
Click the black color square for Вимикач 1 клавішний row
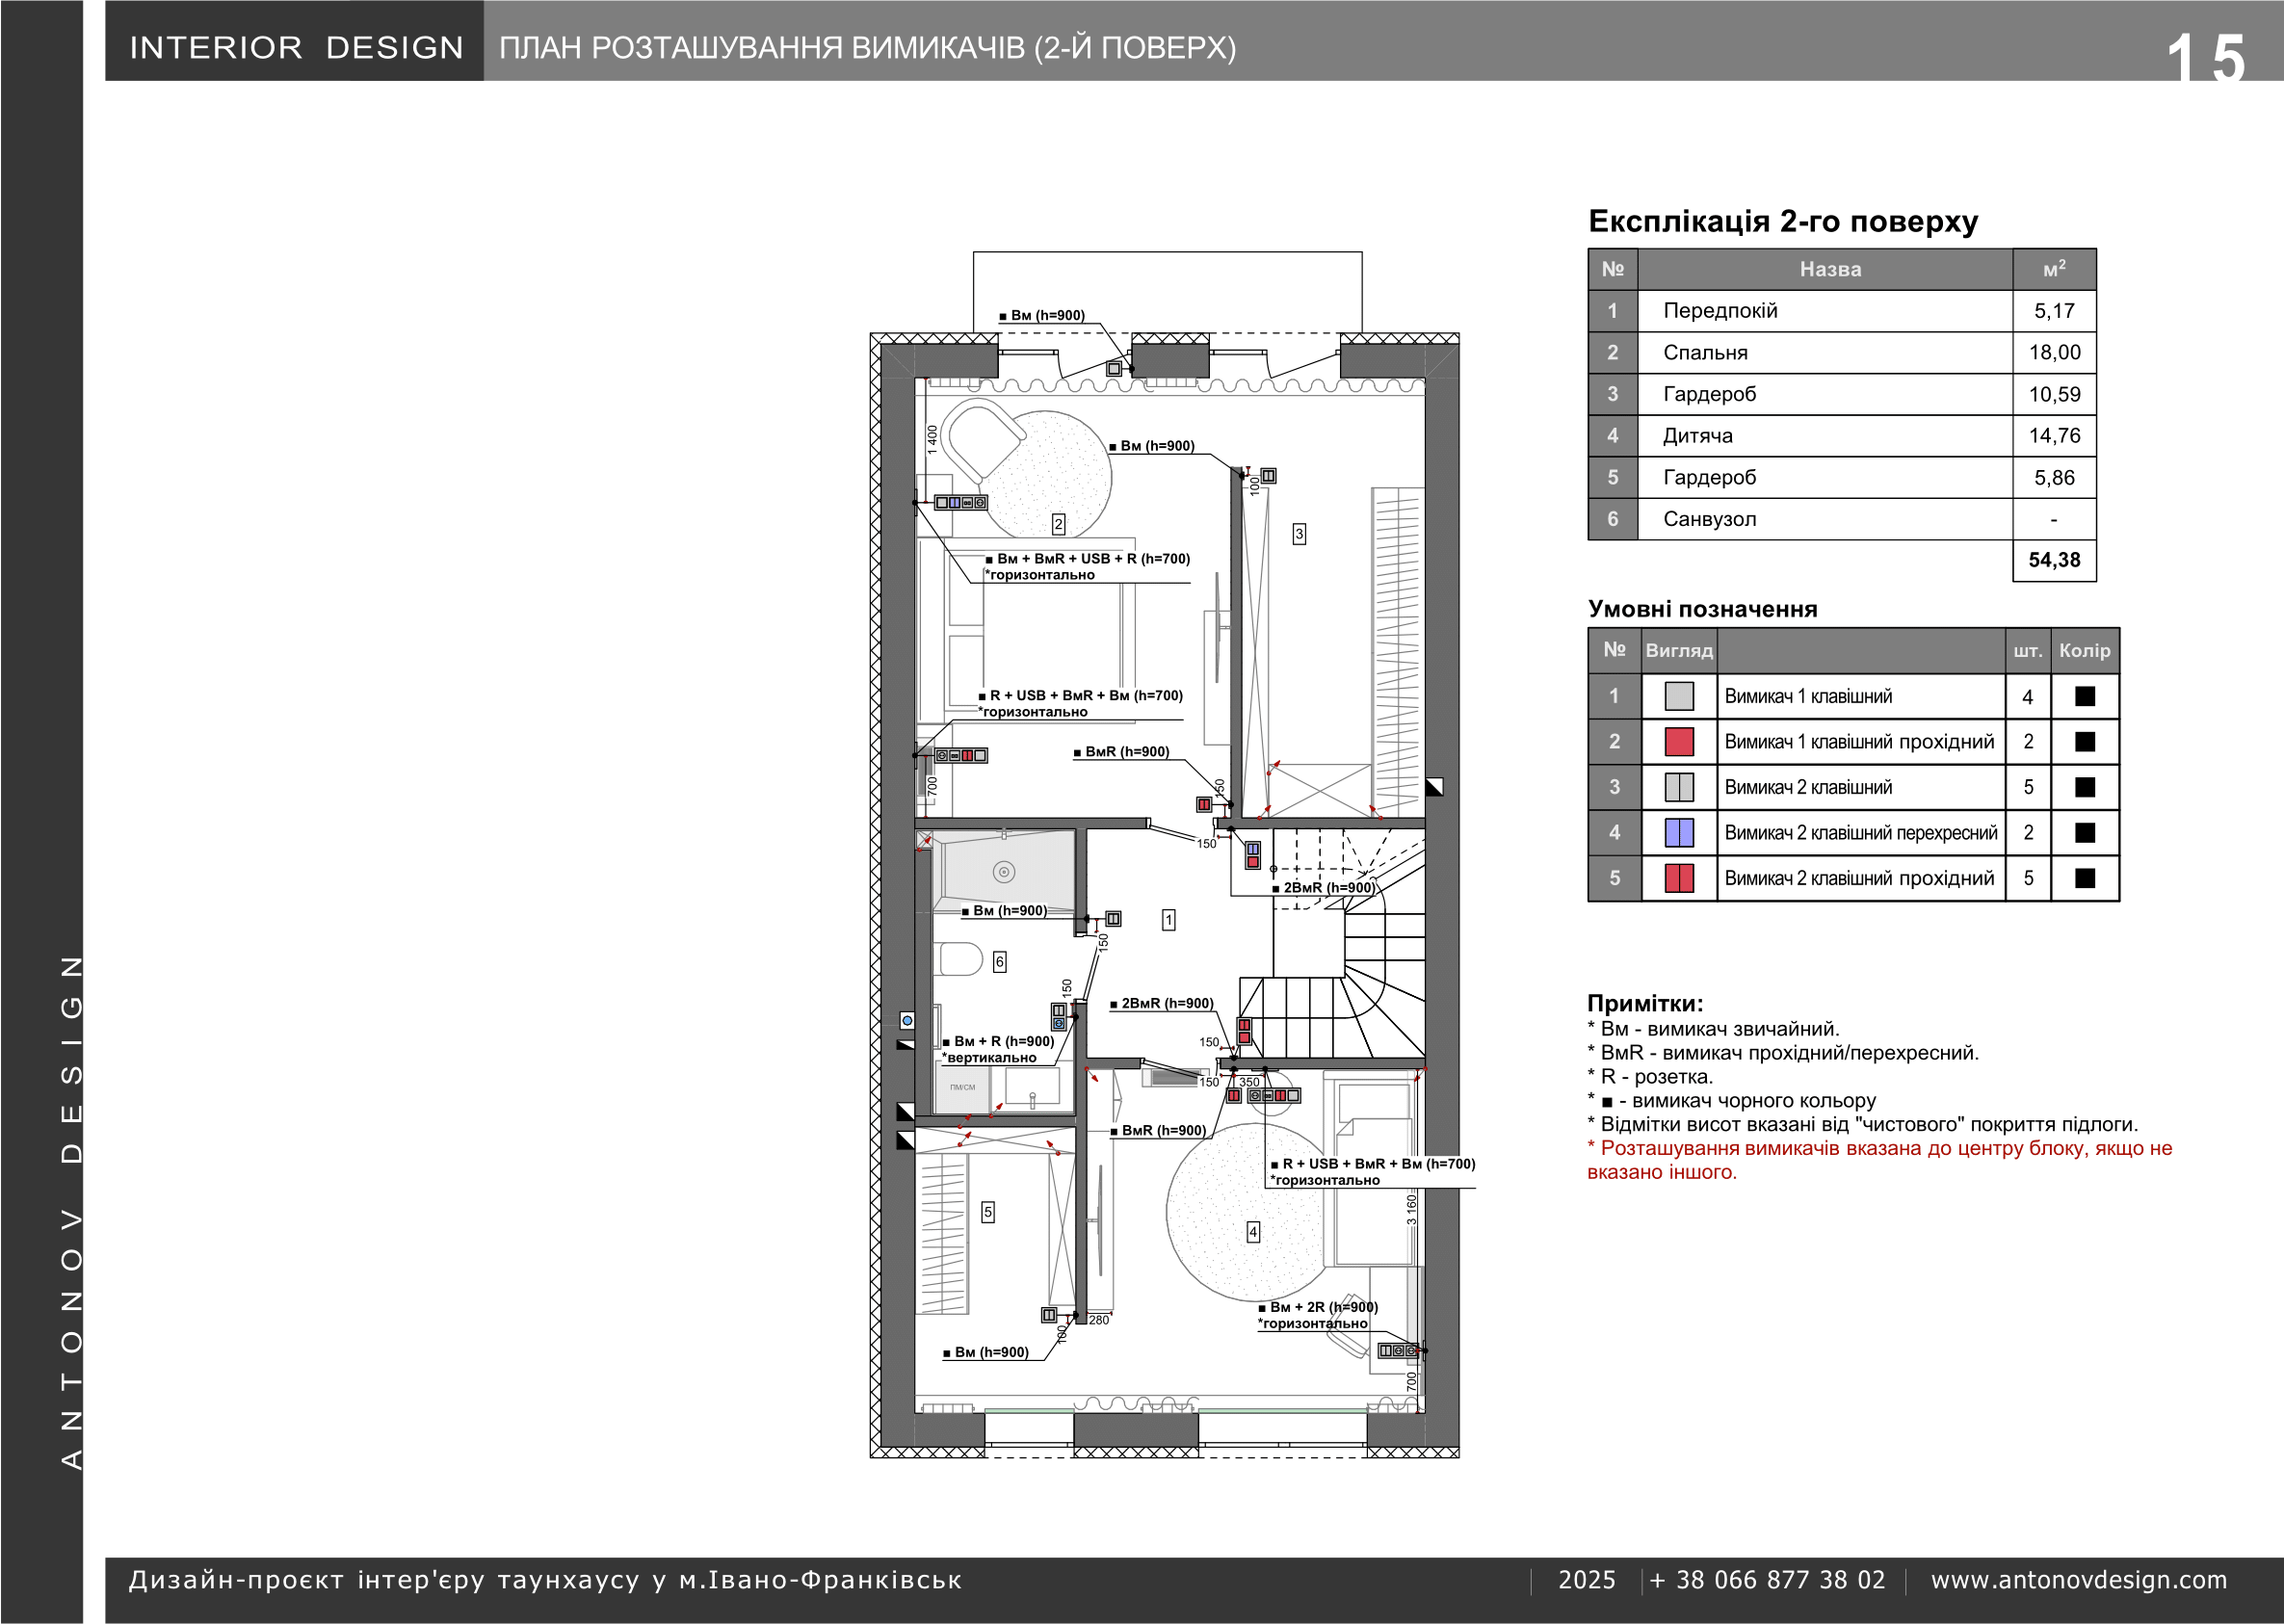click(2085, 696)
